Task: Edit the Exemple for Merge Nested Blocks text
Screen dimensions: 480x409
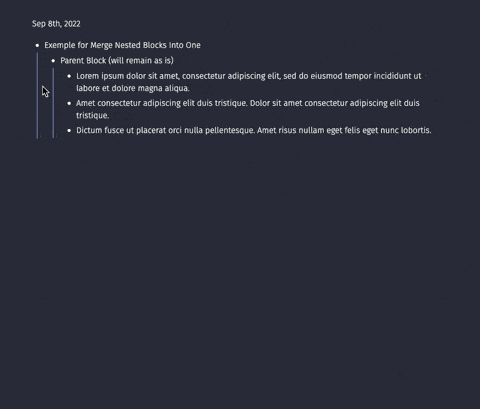Action: [x=122, y=45]
